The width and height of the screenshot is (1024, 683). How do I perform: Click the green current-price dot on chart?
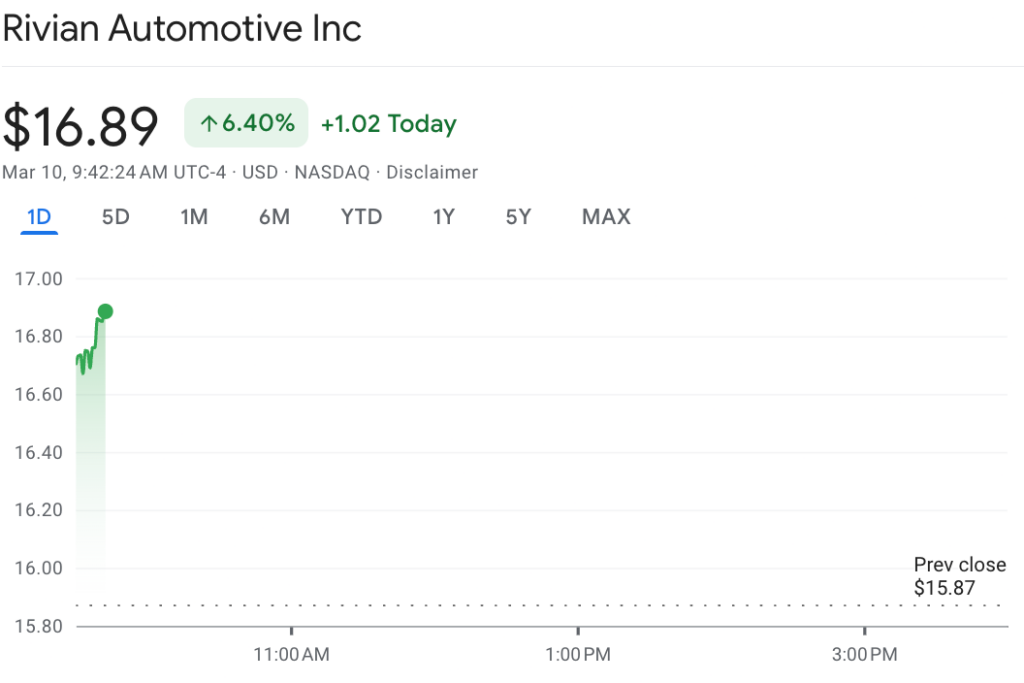(x=105, y=312)
